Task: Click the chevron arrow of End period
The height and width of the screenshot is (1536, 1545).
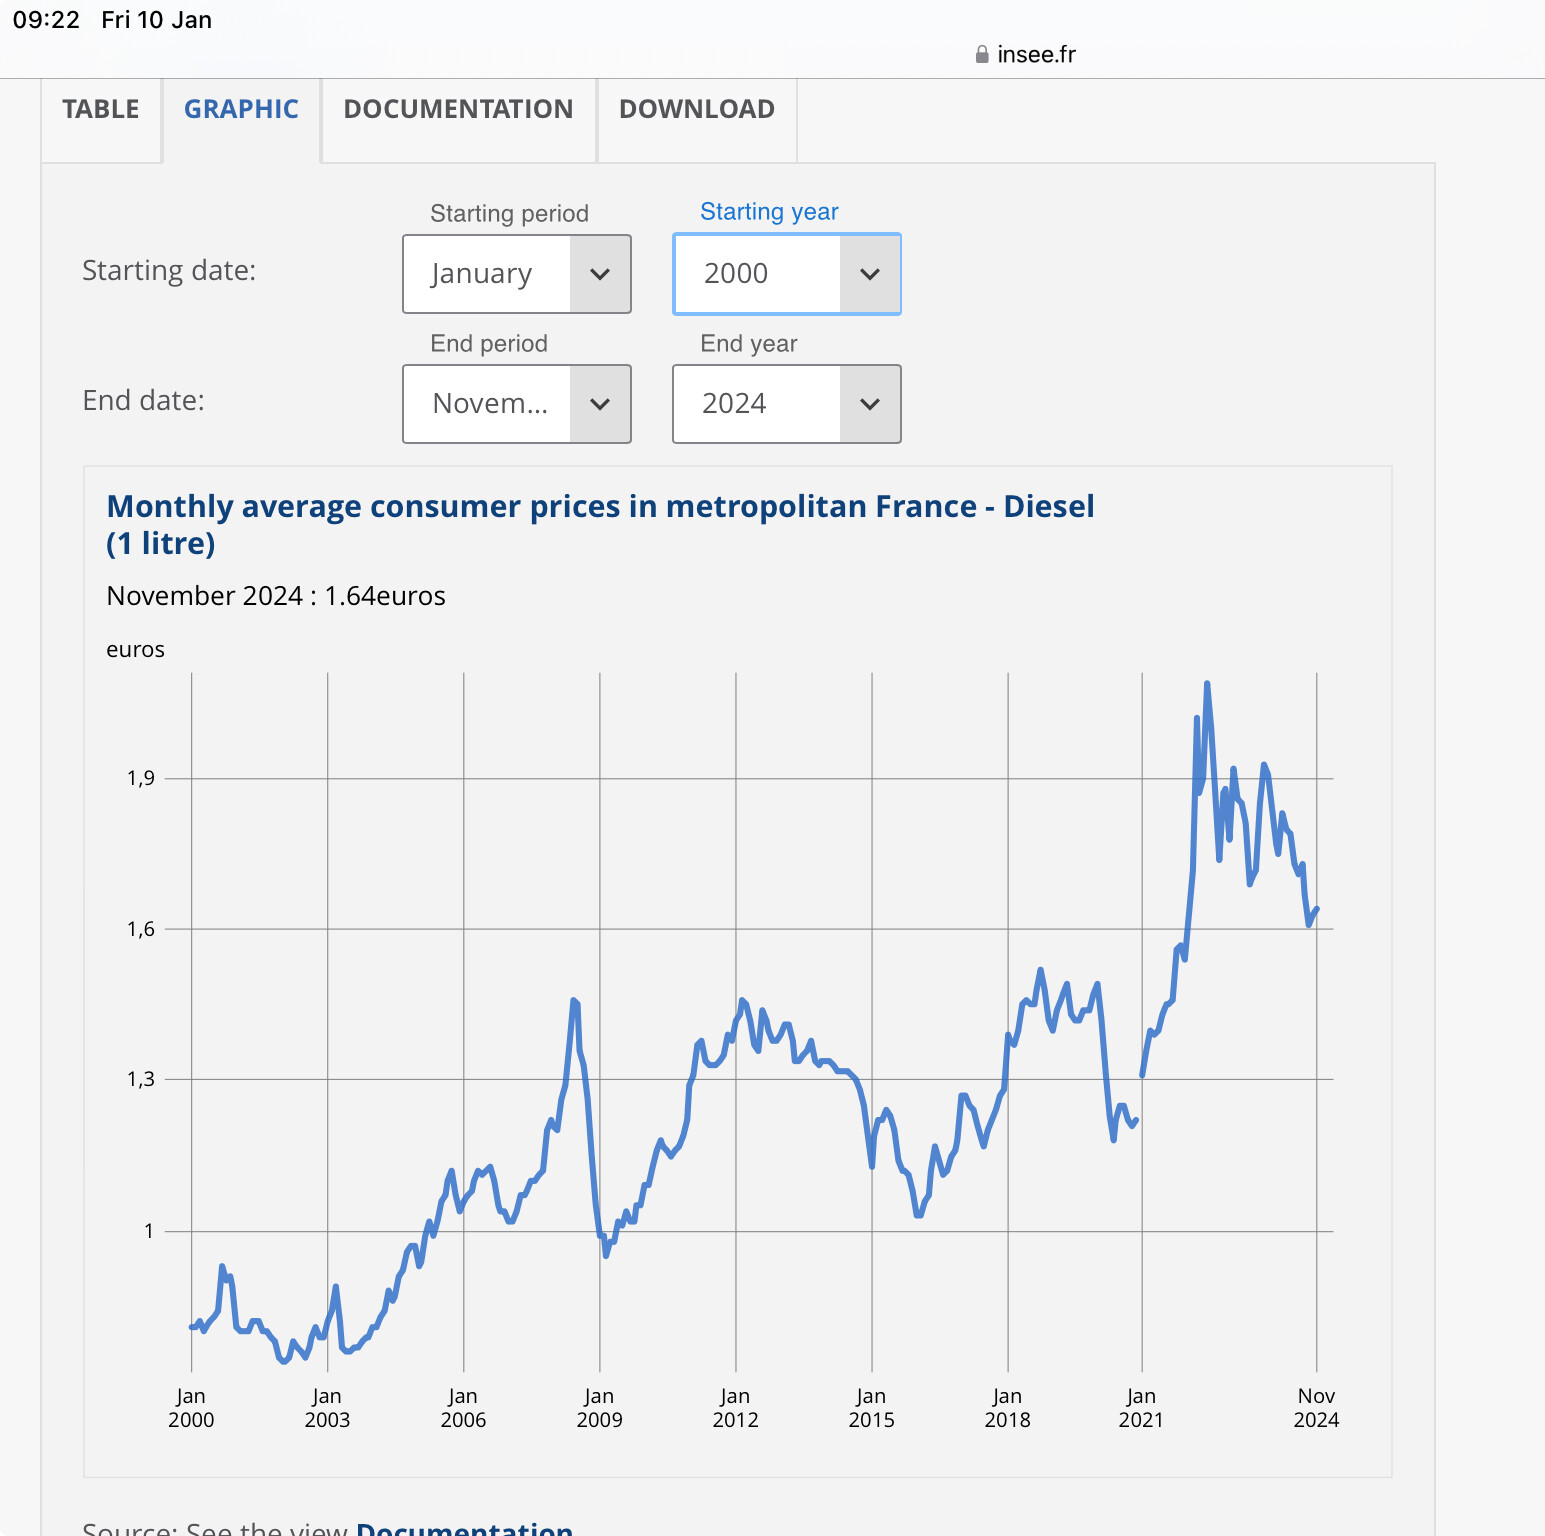Action: [x=600, y=404]
